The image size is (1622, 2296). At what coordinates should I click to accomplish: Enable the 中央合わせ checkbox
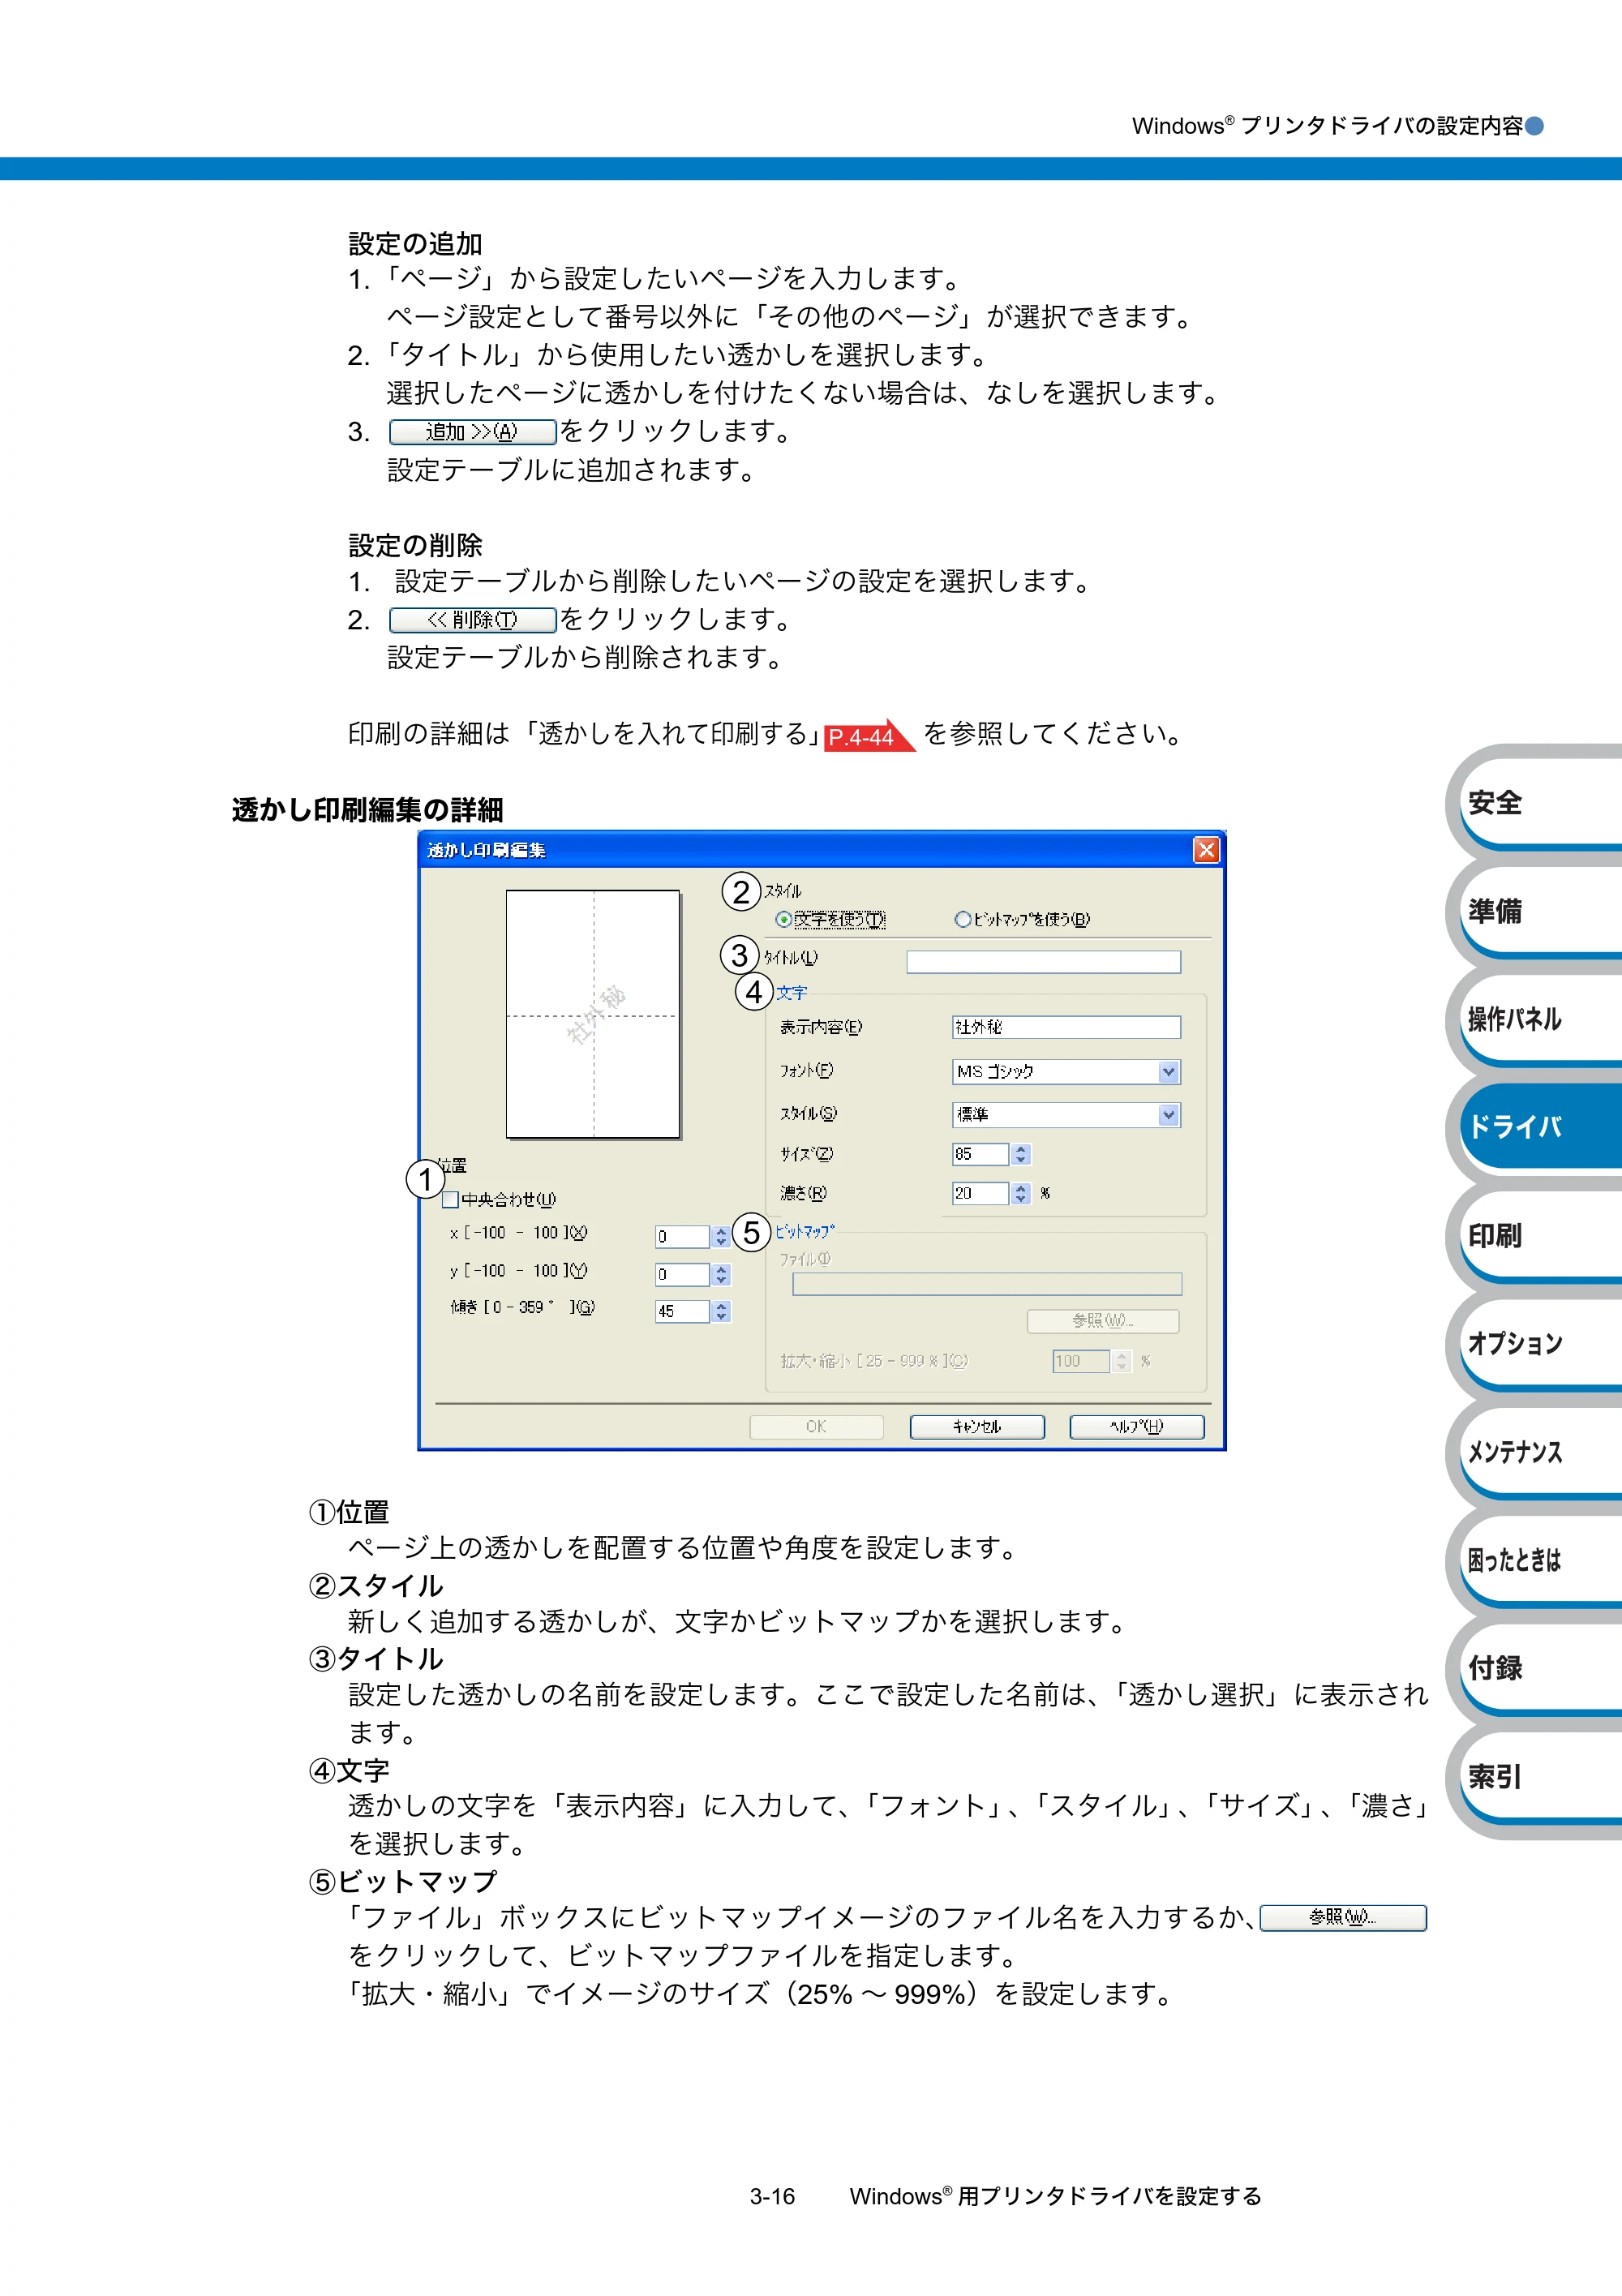[x=451, y=1199]
